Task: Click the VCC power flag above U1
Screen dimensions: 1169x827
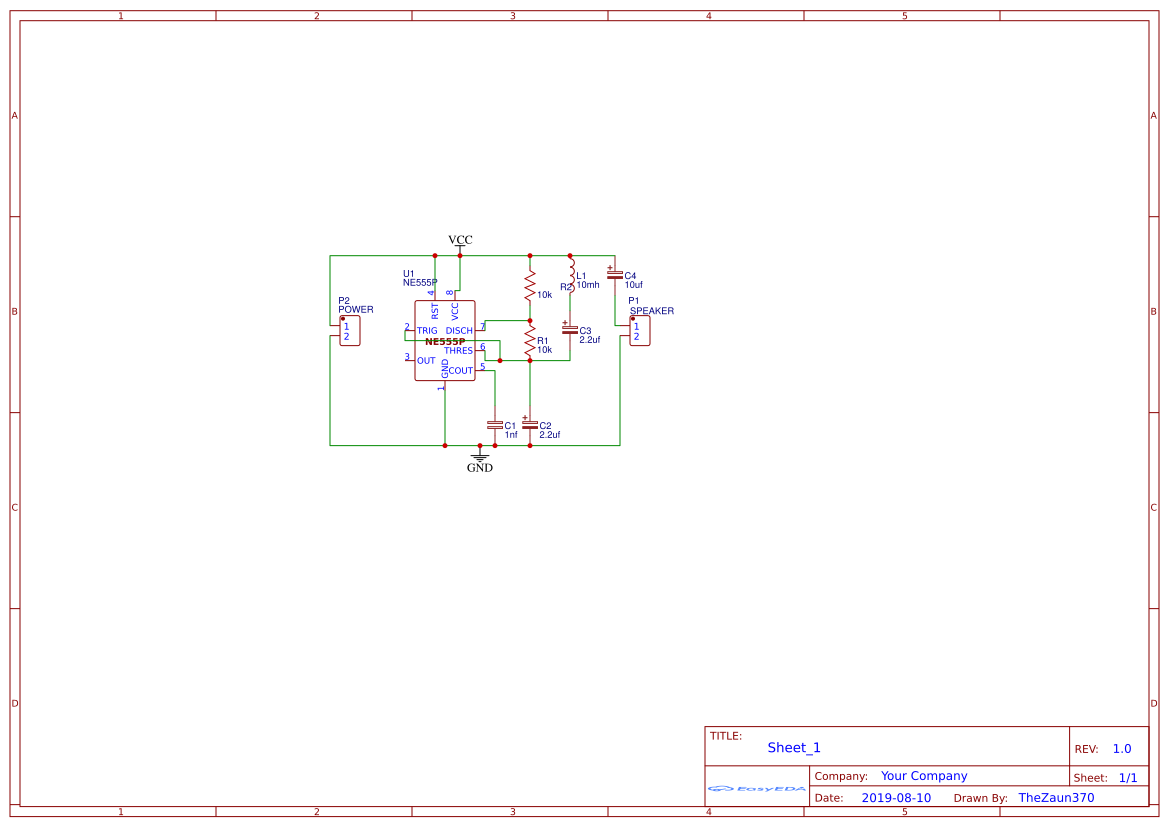Action: point(460,243)
